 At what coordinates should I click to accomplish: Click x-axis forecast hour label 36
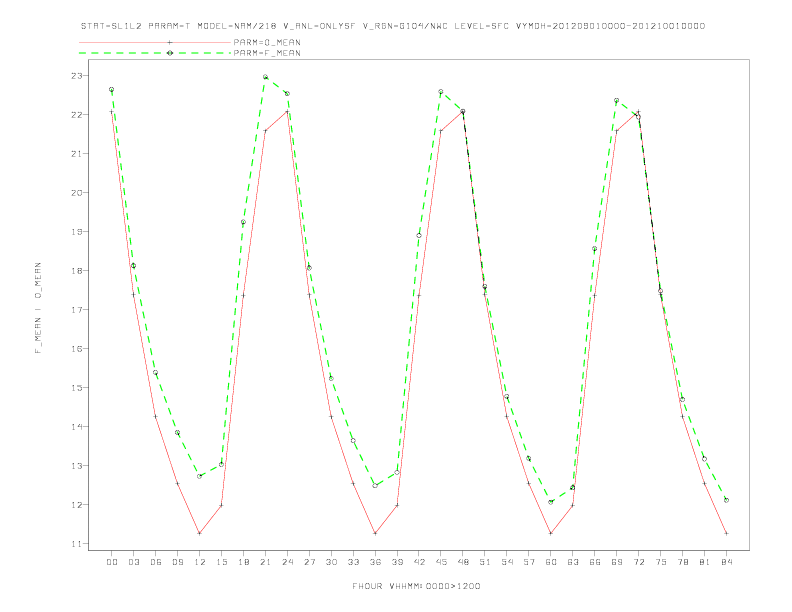(x=375, y=562)
